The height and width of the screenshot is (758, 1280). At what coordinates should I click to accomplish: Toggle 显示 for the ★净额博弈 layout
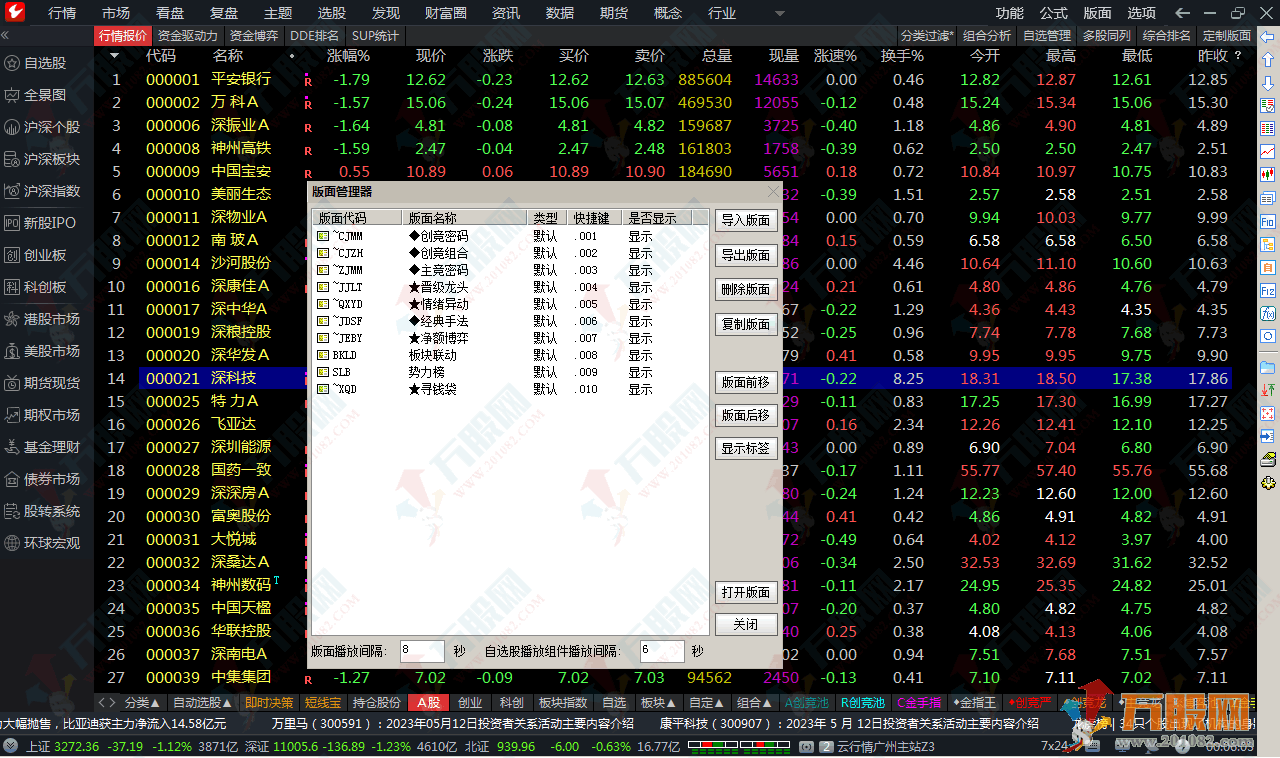click(x=639, y=339)
